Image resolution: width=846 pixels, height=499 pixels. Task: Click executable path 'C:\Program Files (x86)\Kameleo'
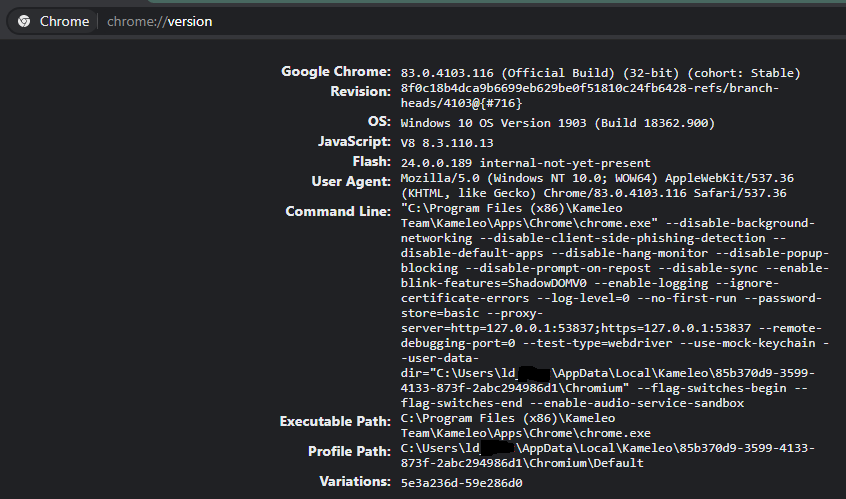pos(508,418)
